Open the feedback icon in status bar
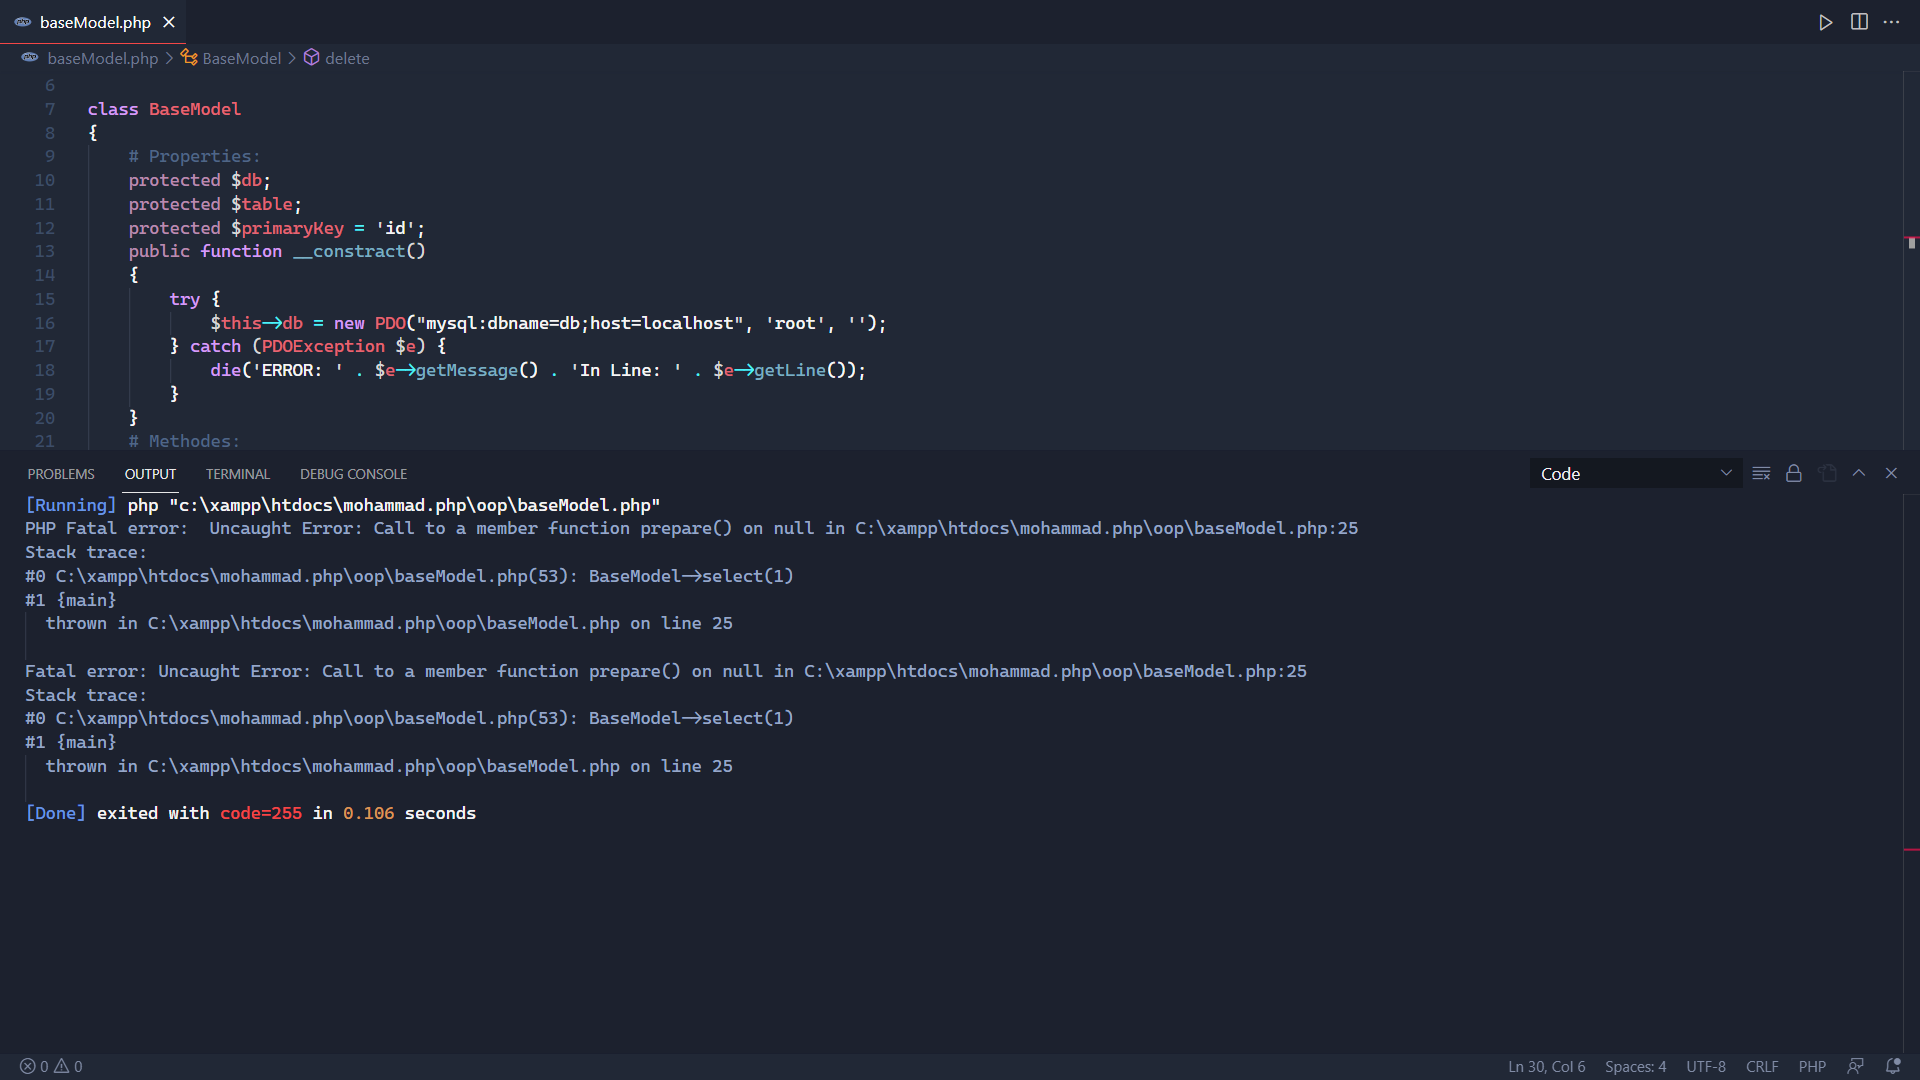This screenshot has height=1080, width=1920. click(x=1856, y=1067)
